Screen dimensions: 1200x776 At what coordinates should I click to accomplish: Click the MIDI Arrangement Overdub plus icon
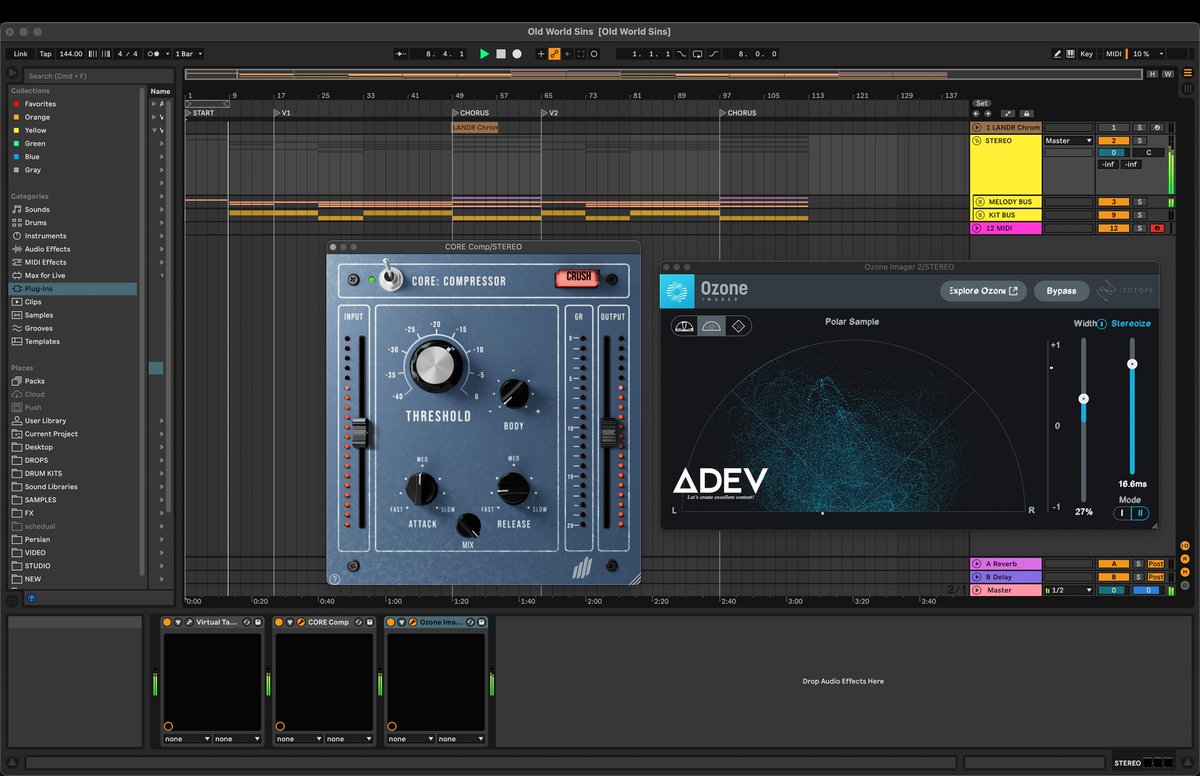(541, 54)
